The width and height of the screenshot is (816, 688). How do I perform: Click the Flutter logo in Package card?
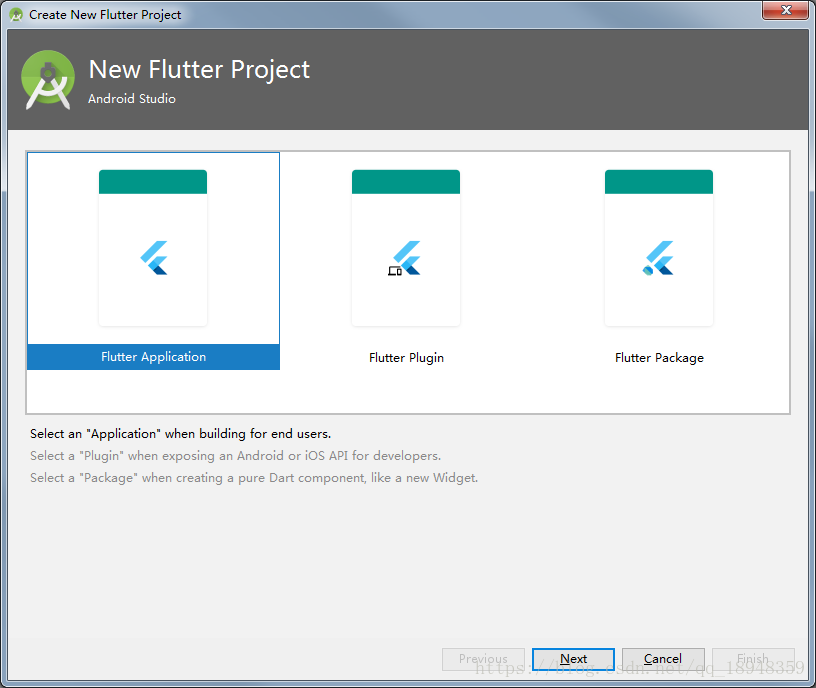(658, 258)
